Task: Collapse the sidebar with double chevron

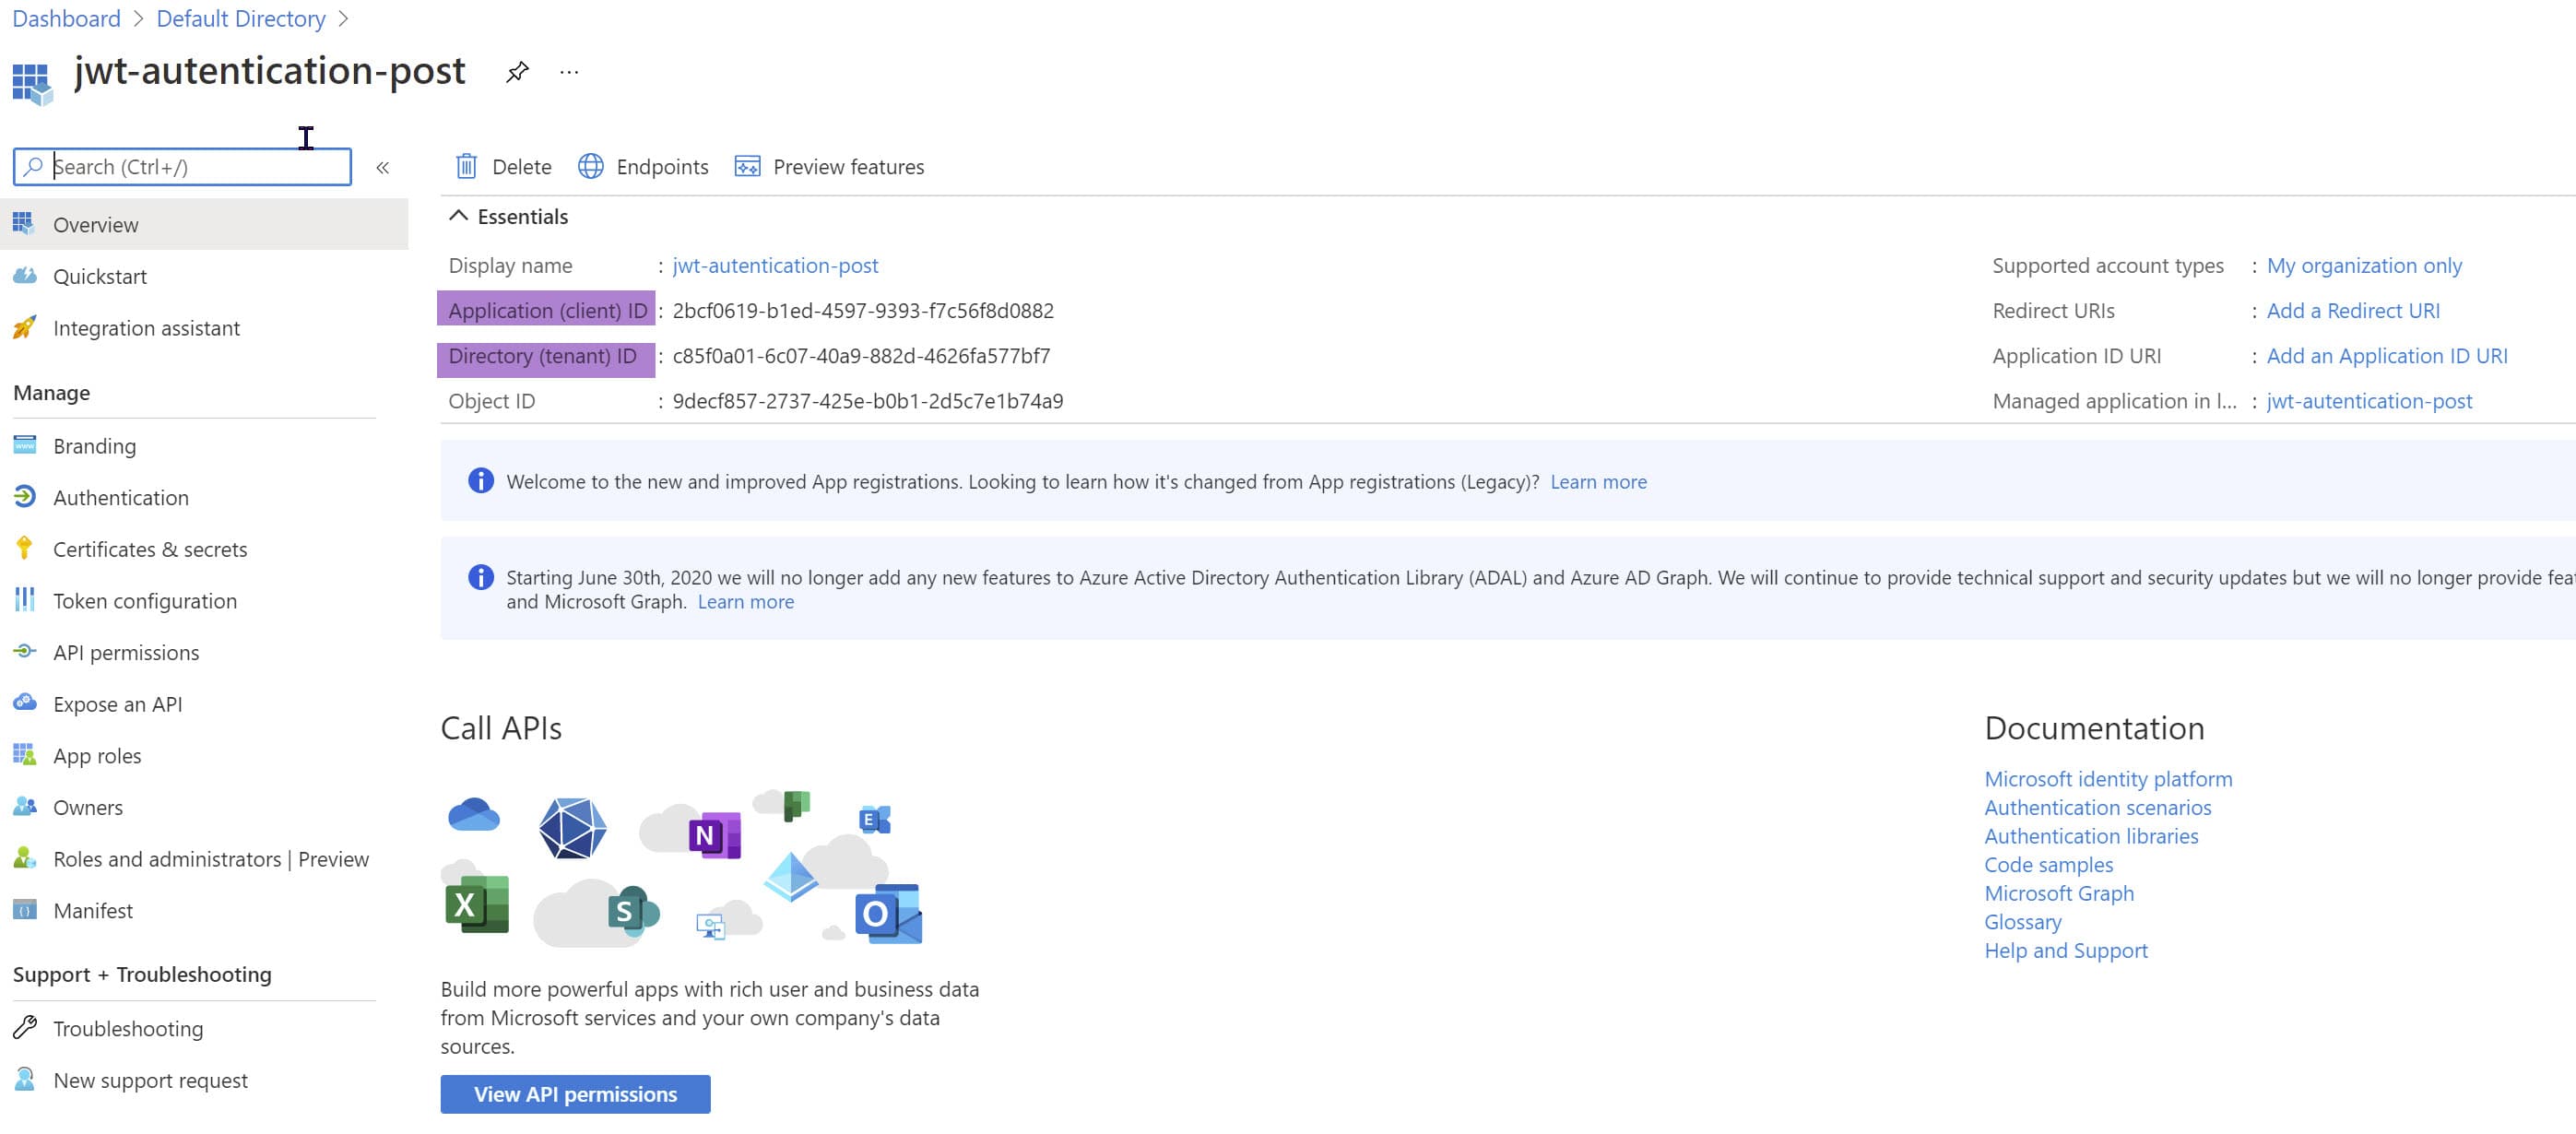Action: coord(382,167)
